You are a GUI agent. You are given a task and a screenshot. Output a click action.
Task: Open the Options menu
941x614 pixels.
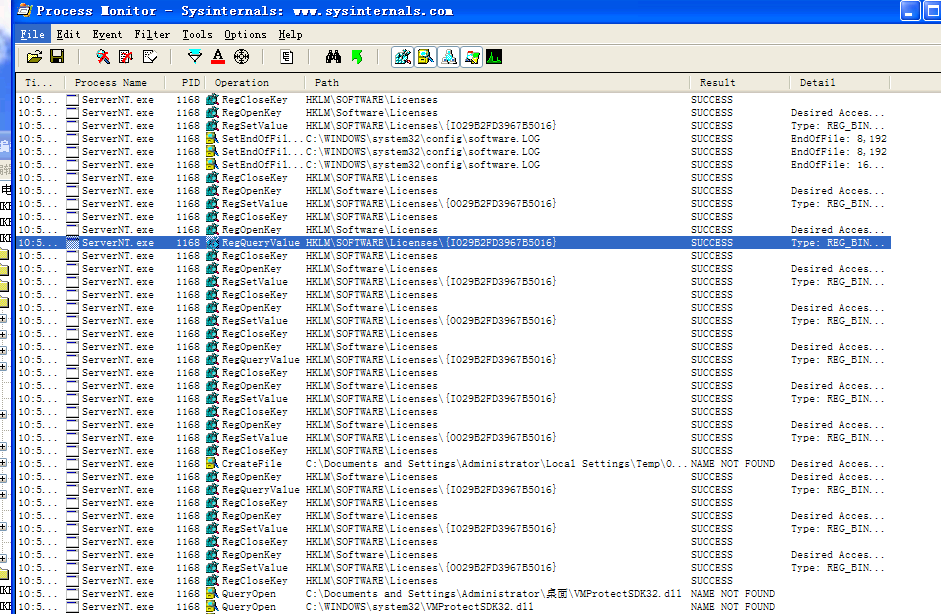pyautogui.click(x=245, y=34)
